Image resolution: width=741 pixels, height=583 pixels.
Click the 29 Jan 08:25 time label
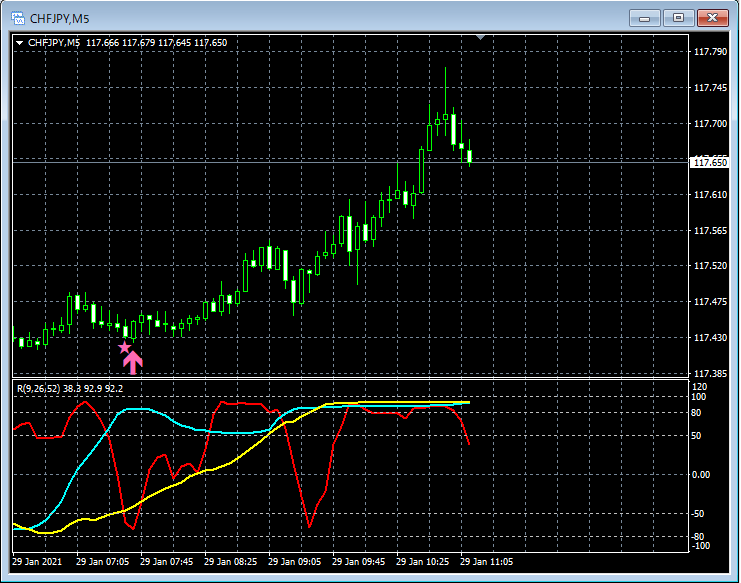[231, 562]
